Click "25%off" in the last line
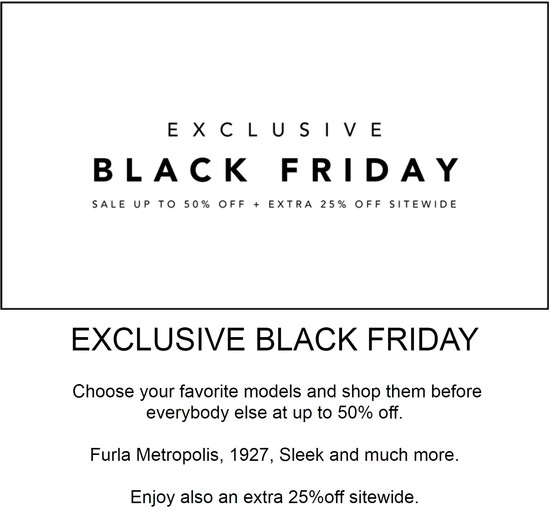 (x=316, y=497)
